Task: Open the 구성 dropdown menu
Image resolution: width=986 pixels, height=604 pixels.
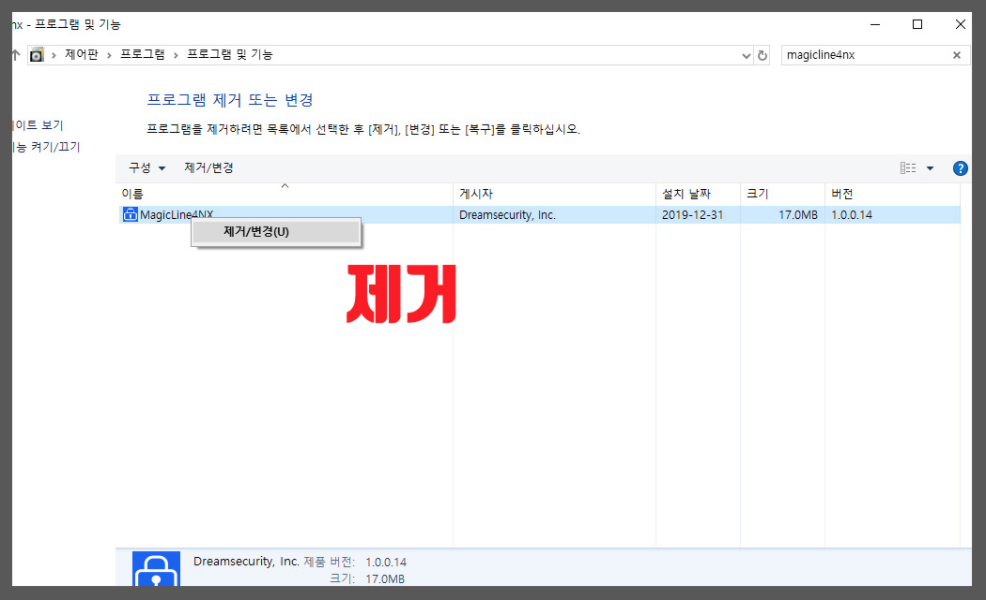Action: pos(147,168)
